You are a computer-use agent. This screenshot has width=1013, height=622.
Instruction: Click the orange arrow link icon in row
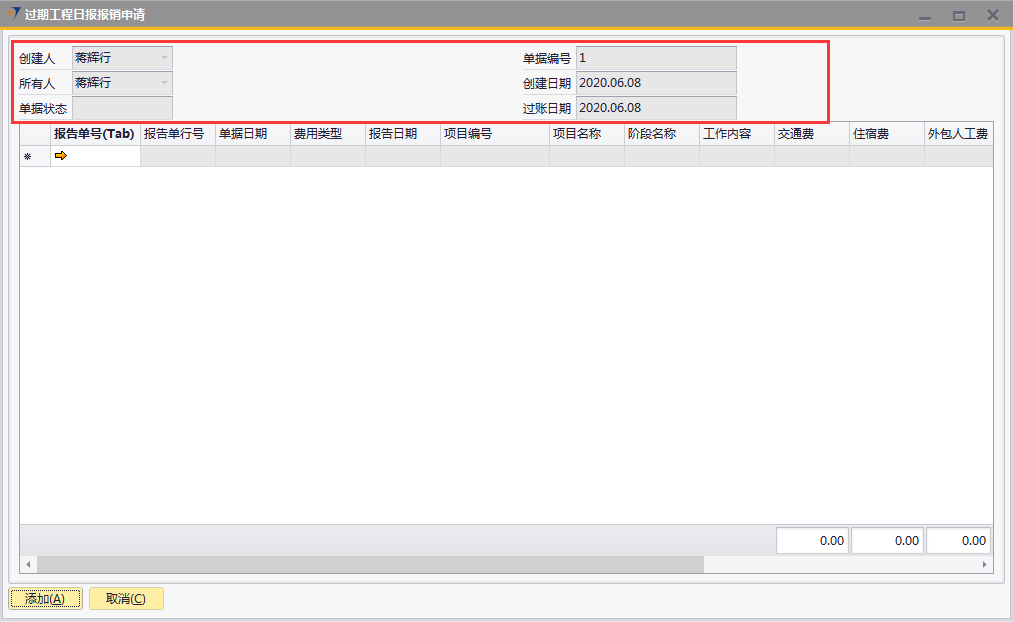[60, 156]
